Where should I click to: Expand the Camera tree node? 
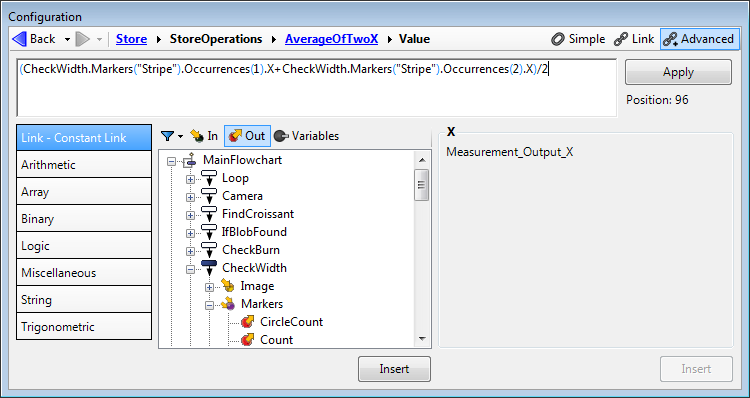pos(190,198)
